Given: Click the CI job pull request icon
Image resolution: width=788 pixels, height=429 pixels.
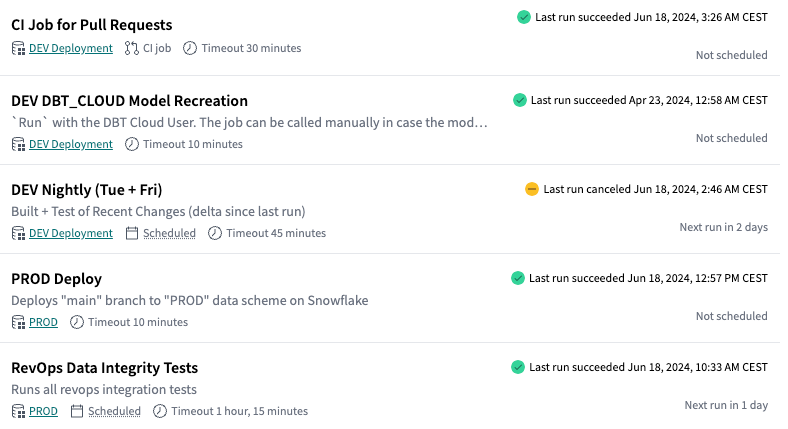Looking at the screenshot, I should [132, 48].
